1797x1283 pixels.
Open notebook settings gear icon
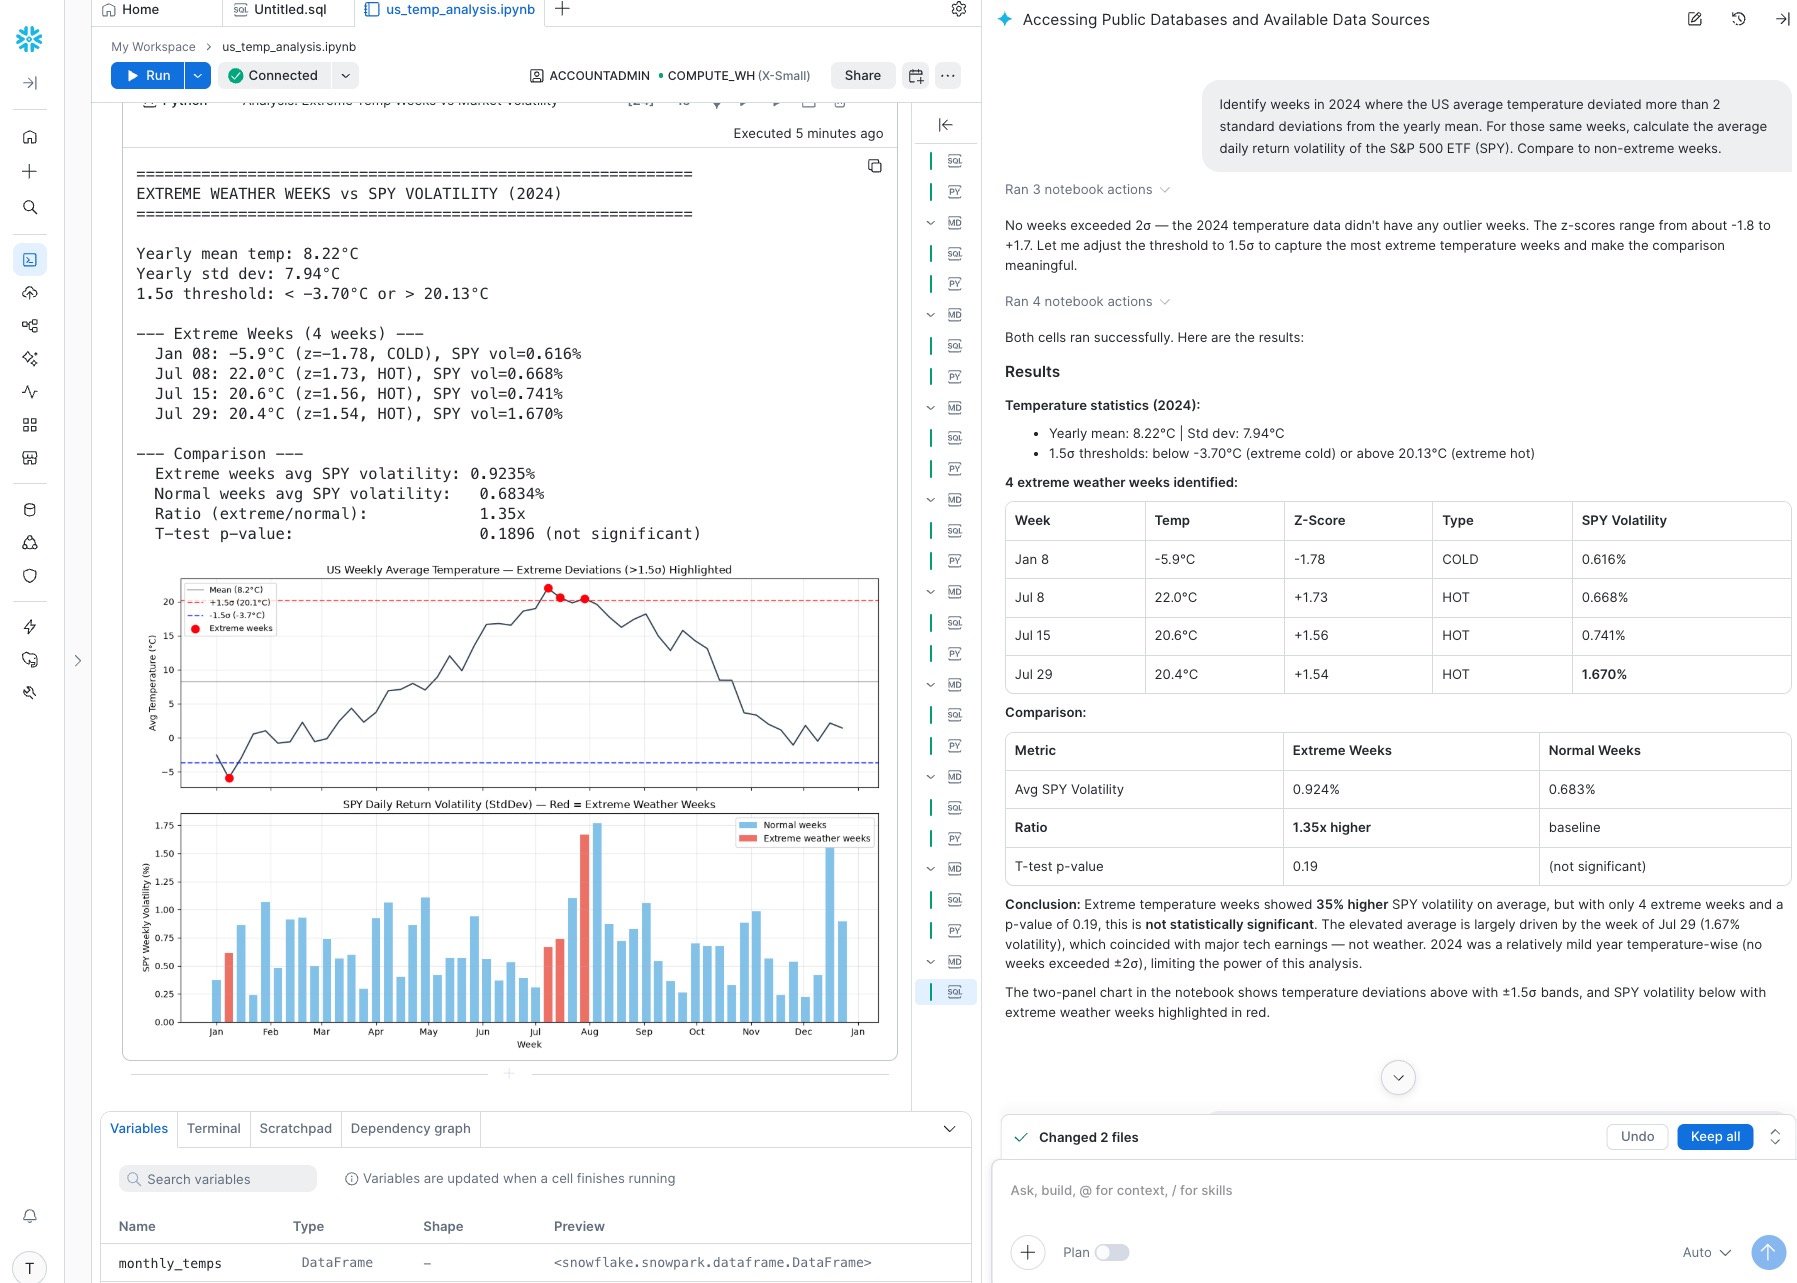point(958,9)
